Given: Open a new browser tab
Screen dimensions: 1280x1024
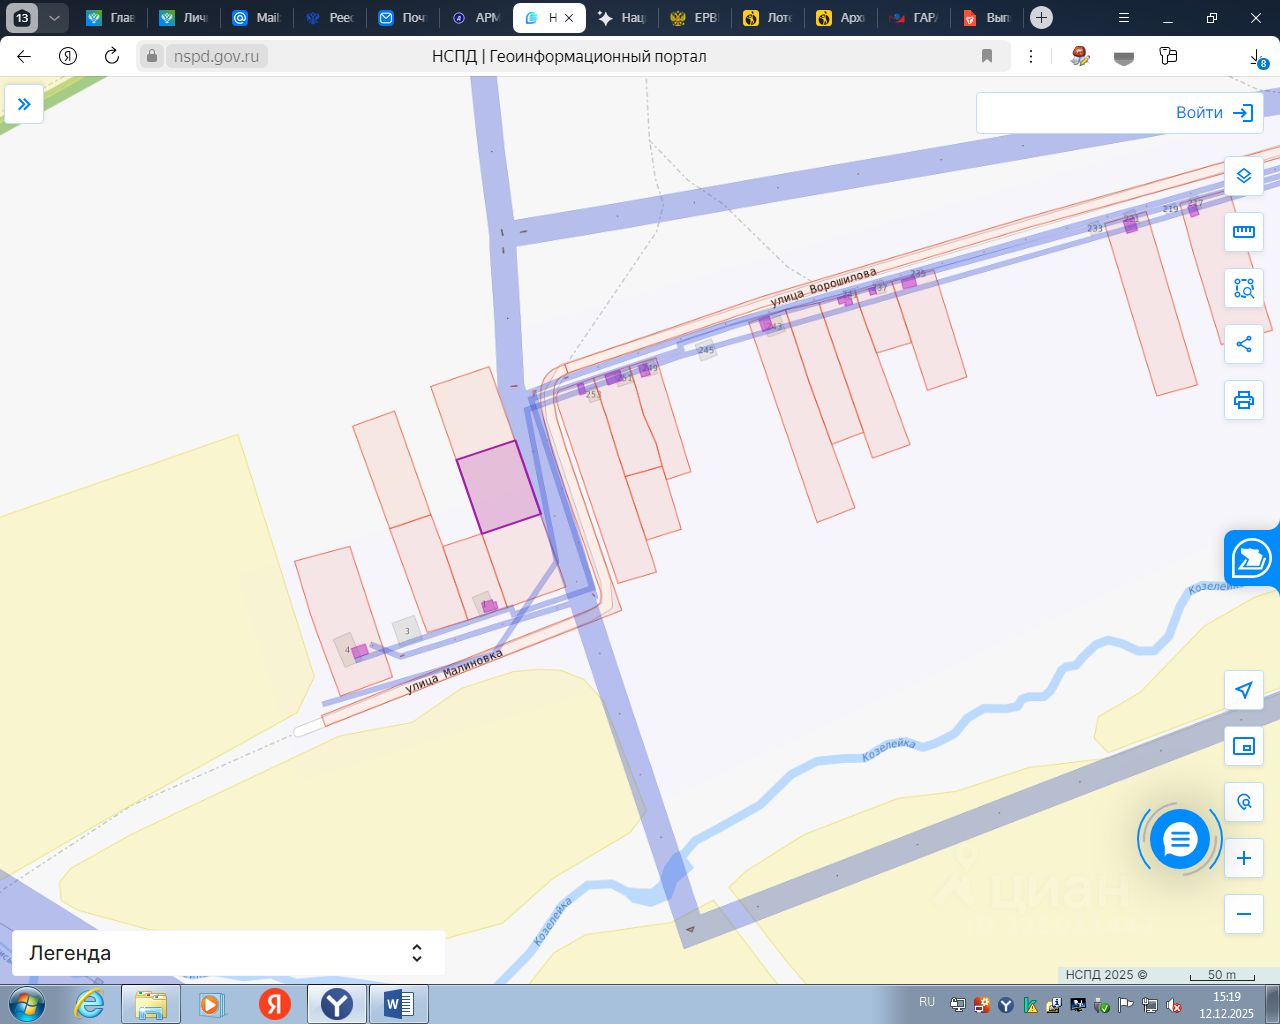Looking at the screenshot, I should (x=1041, y=18).
